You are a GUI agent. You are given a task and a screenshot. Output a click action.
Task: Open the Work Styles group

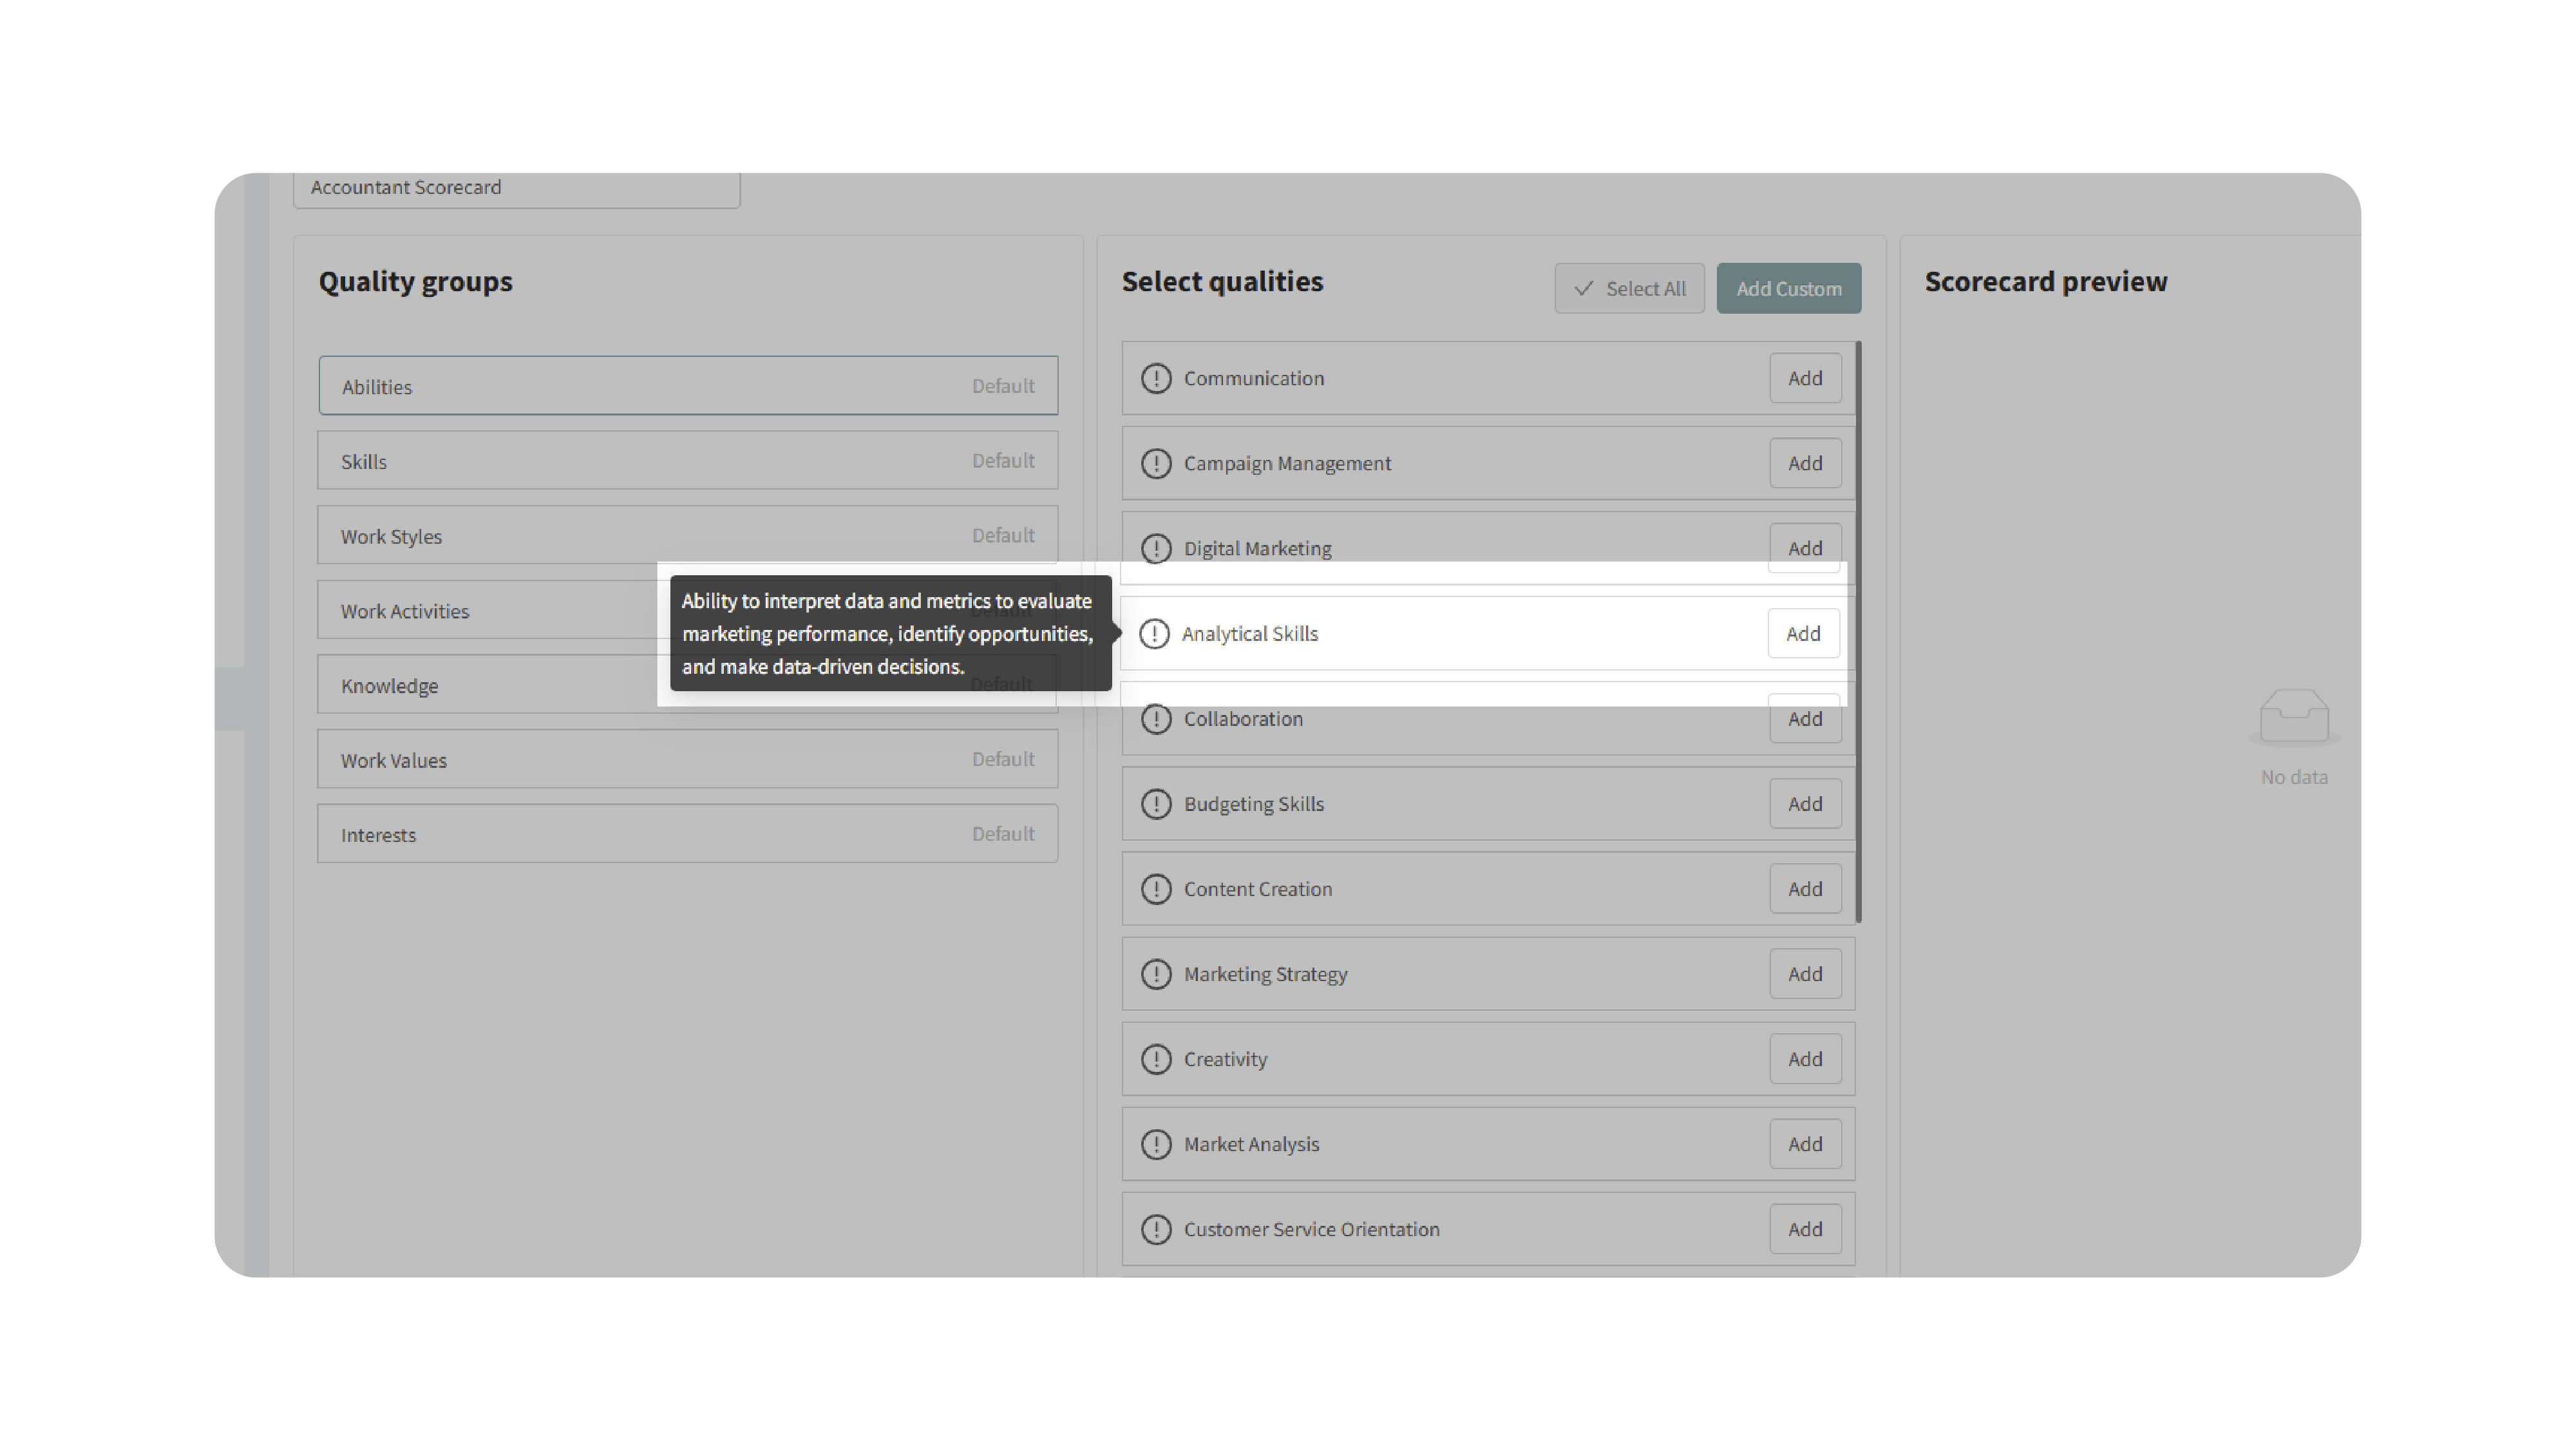pyautogui.click(x=688, y=536)
